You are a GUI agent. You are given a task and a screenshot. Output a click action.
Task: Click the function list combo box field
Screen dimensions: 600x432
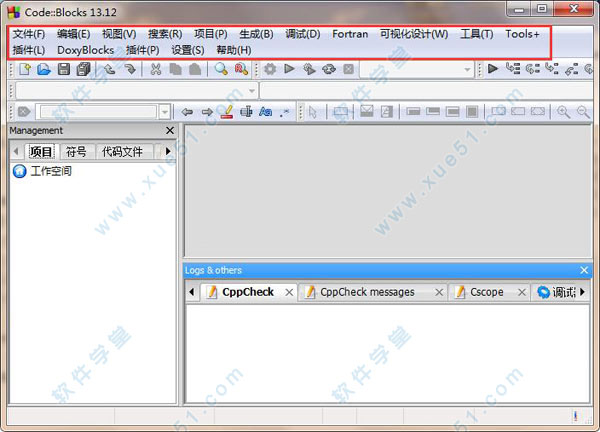[x=426, y=91]
